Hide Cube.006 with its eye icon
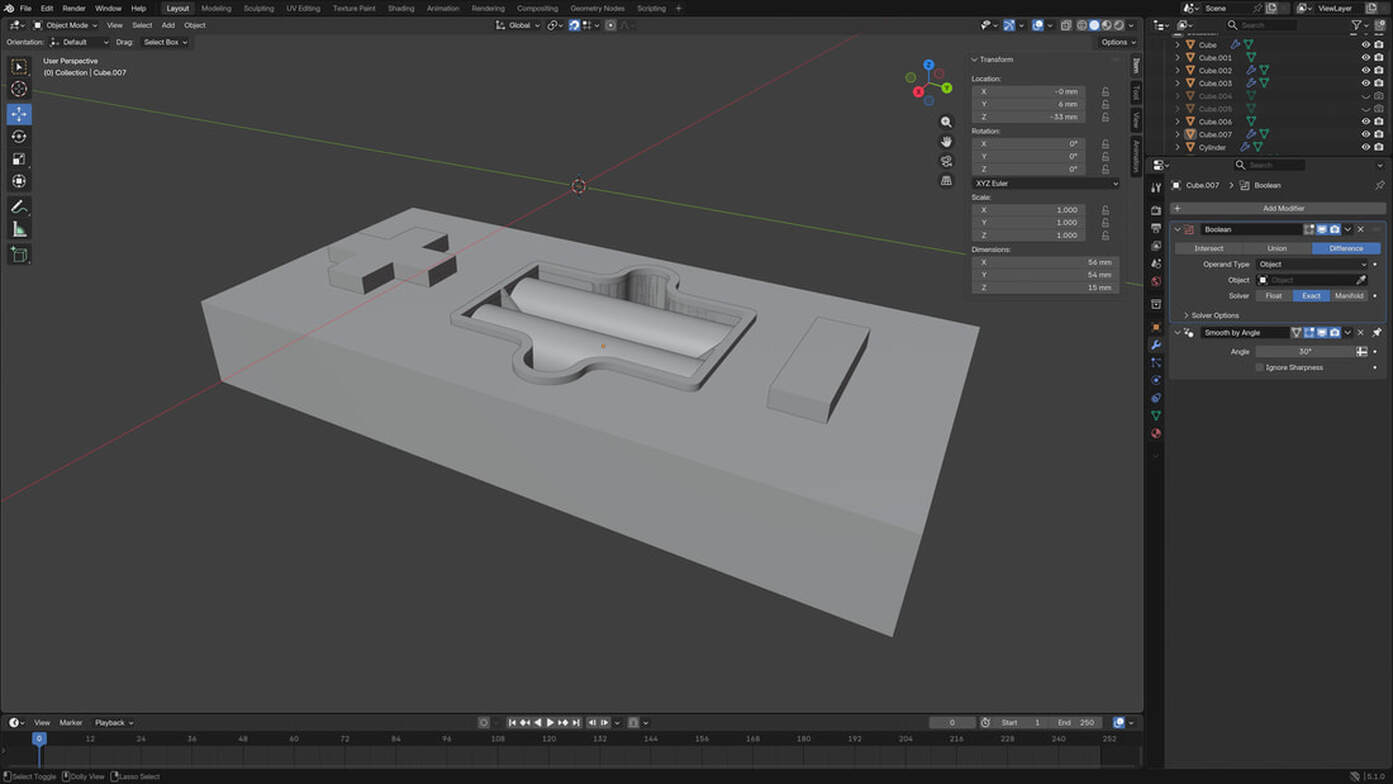The height and width of the screenshot is (784, 1393). click(x=1365, y=122)
